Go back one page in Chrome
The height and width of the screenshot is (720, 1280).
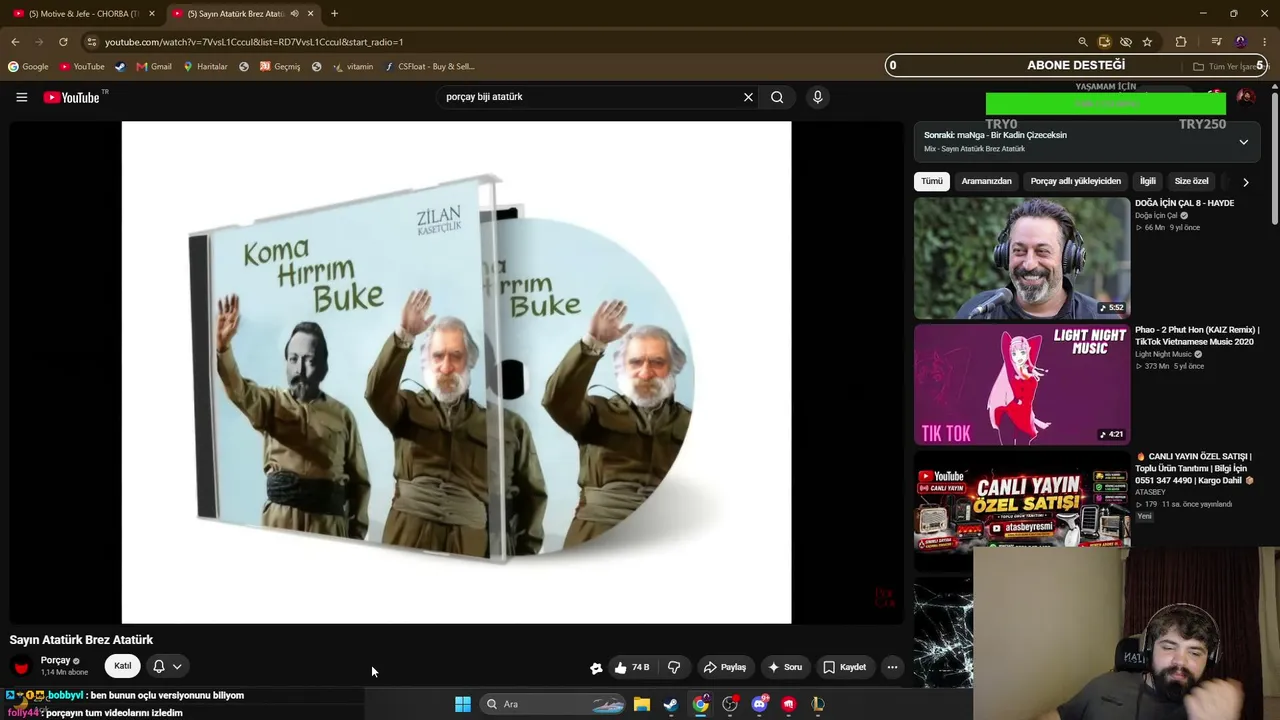[x=15, y=42]
